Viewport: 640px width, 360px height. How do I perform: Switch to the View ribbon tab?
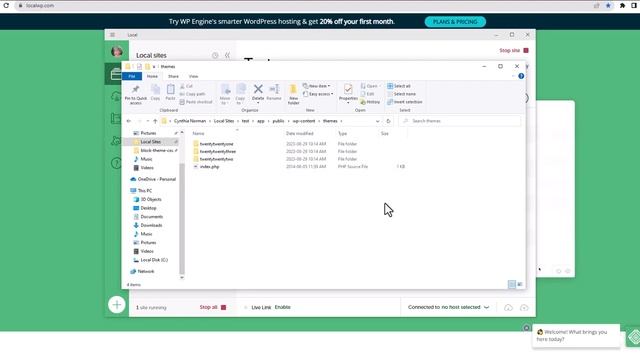click(x=193, y=76)
